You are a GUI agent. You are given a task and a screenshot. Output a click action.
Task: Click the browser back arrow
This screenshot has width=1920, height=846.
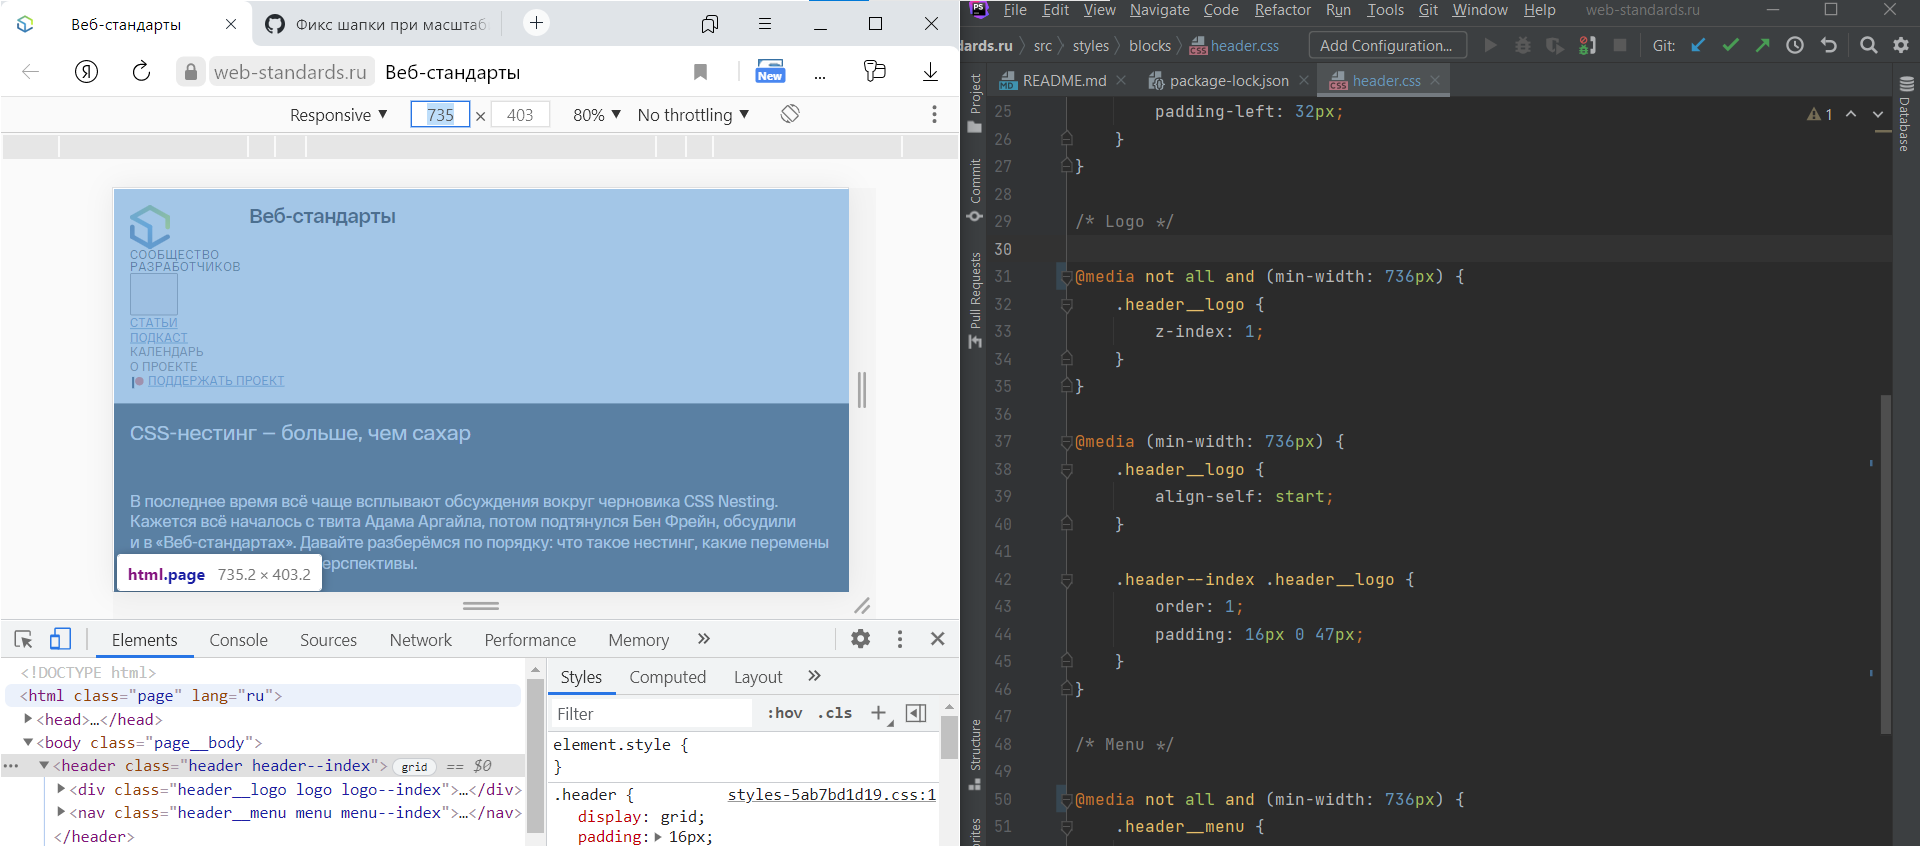pos(31,71)
